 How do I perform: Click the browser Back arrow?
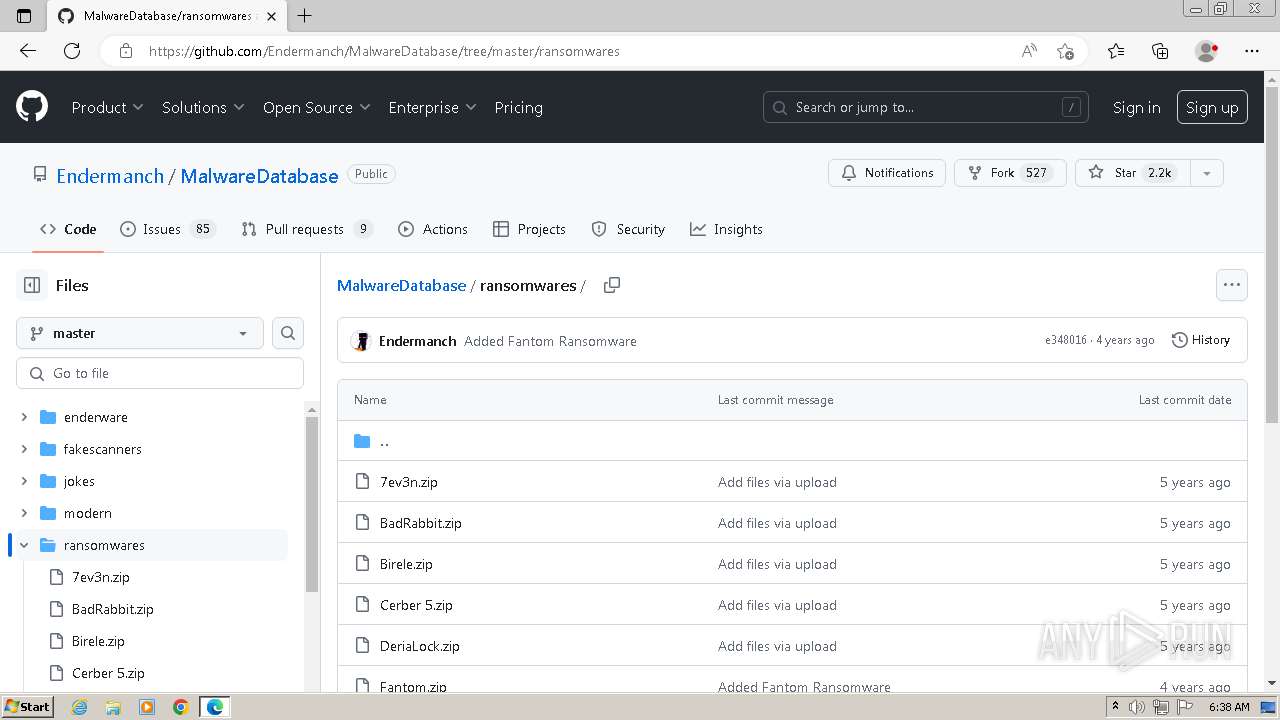click(28, 51)
